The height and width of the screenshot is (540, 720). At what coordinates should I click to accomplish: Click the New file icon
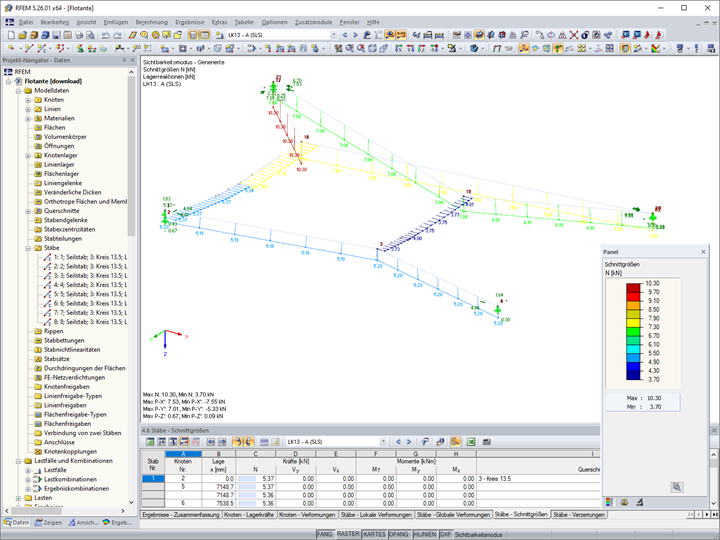pyautogui.click(x=11, y=35)
